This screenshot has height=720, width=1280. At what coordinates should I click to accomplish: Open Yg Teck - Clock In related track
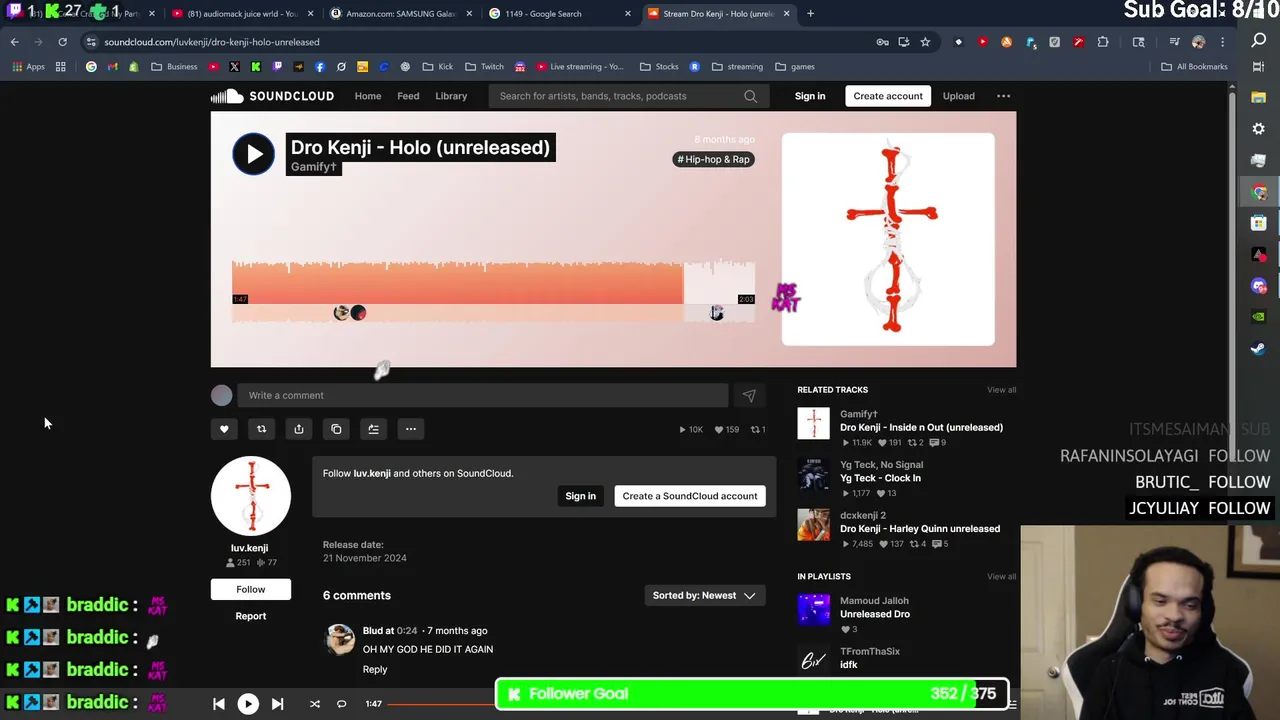point(880,478)
